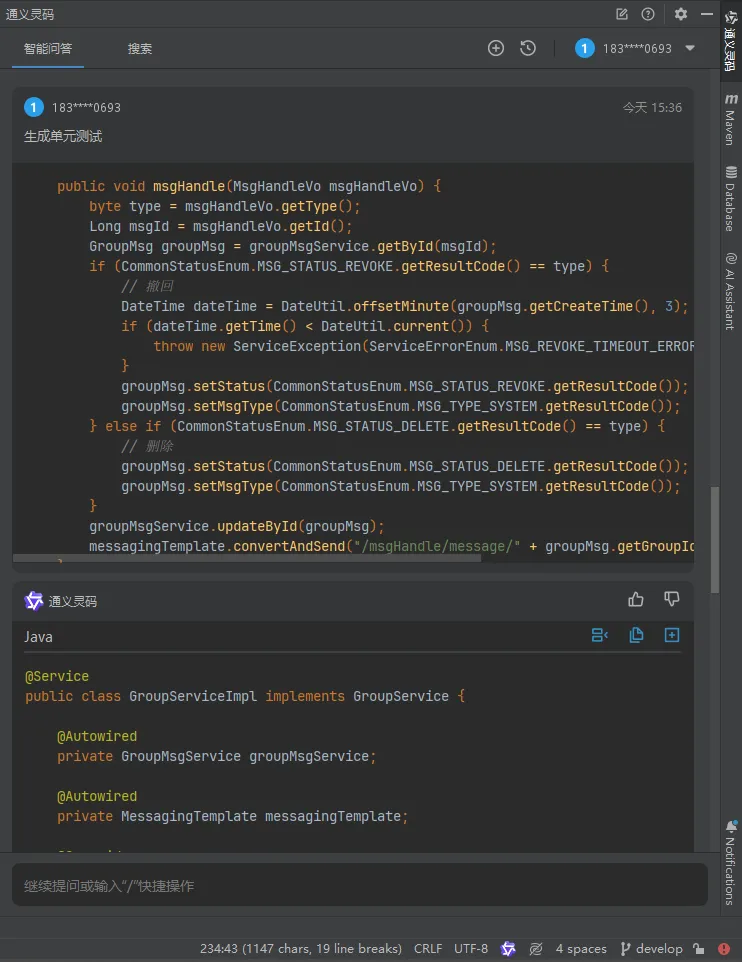Open chat history
The height and width of the screenshot is (962, 742).
tap(528, 48)
